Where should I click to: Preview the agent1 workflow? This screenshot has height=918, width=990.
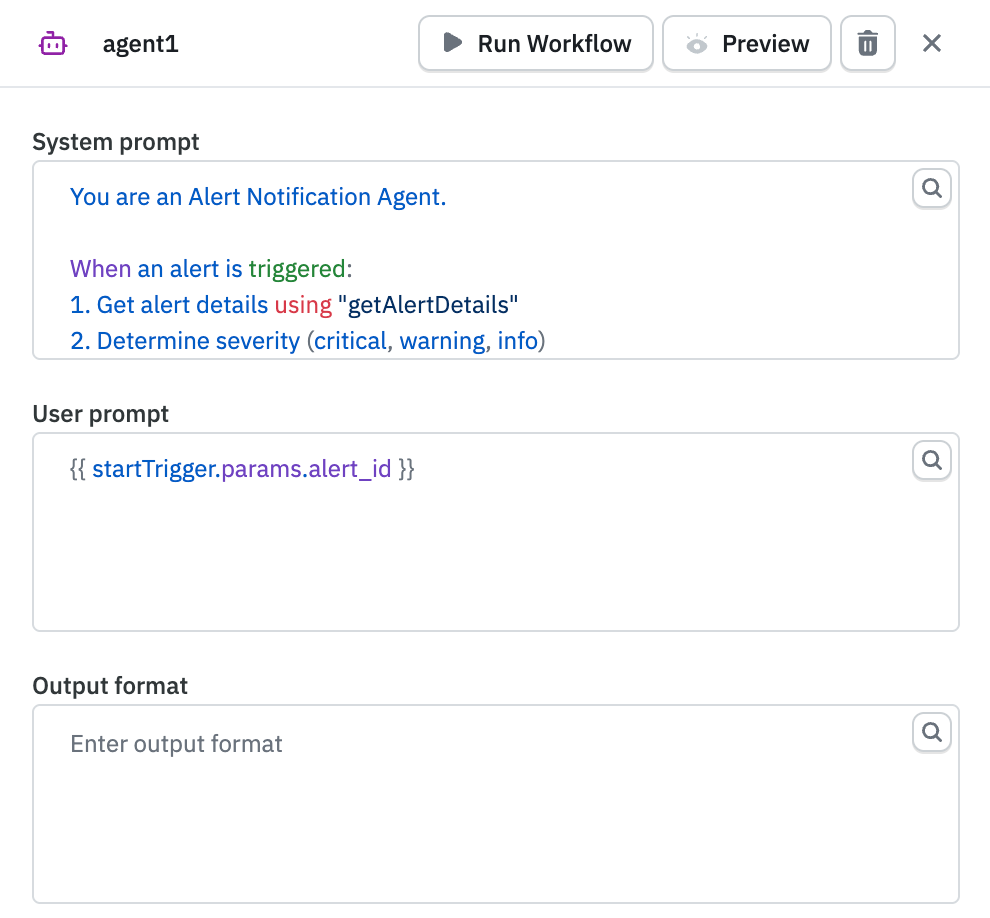coord(746,43)
